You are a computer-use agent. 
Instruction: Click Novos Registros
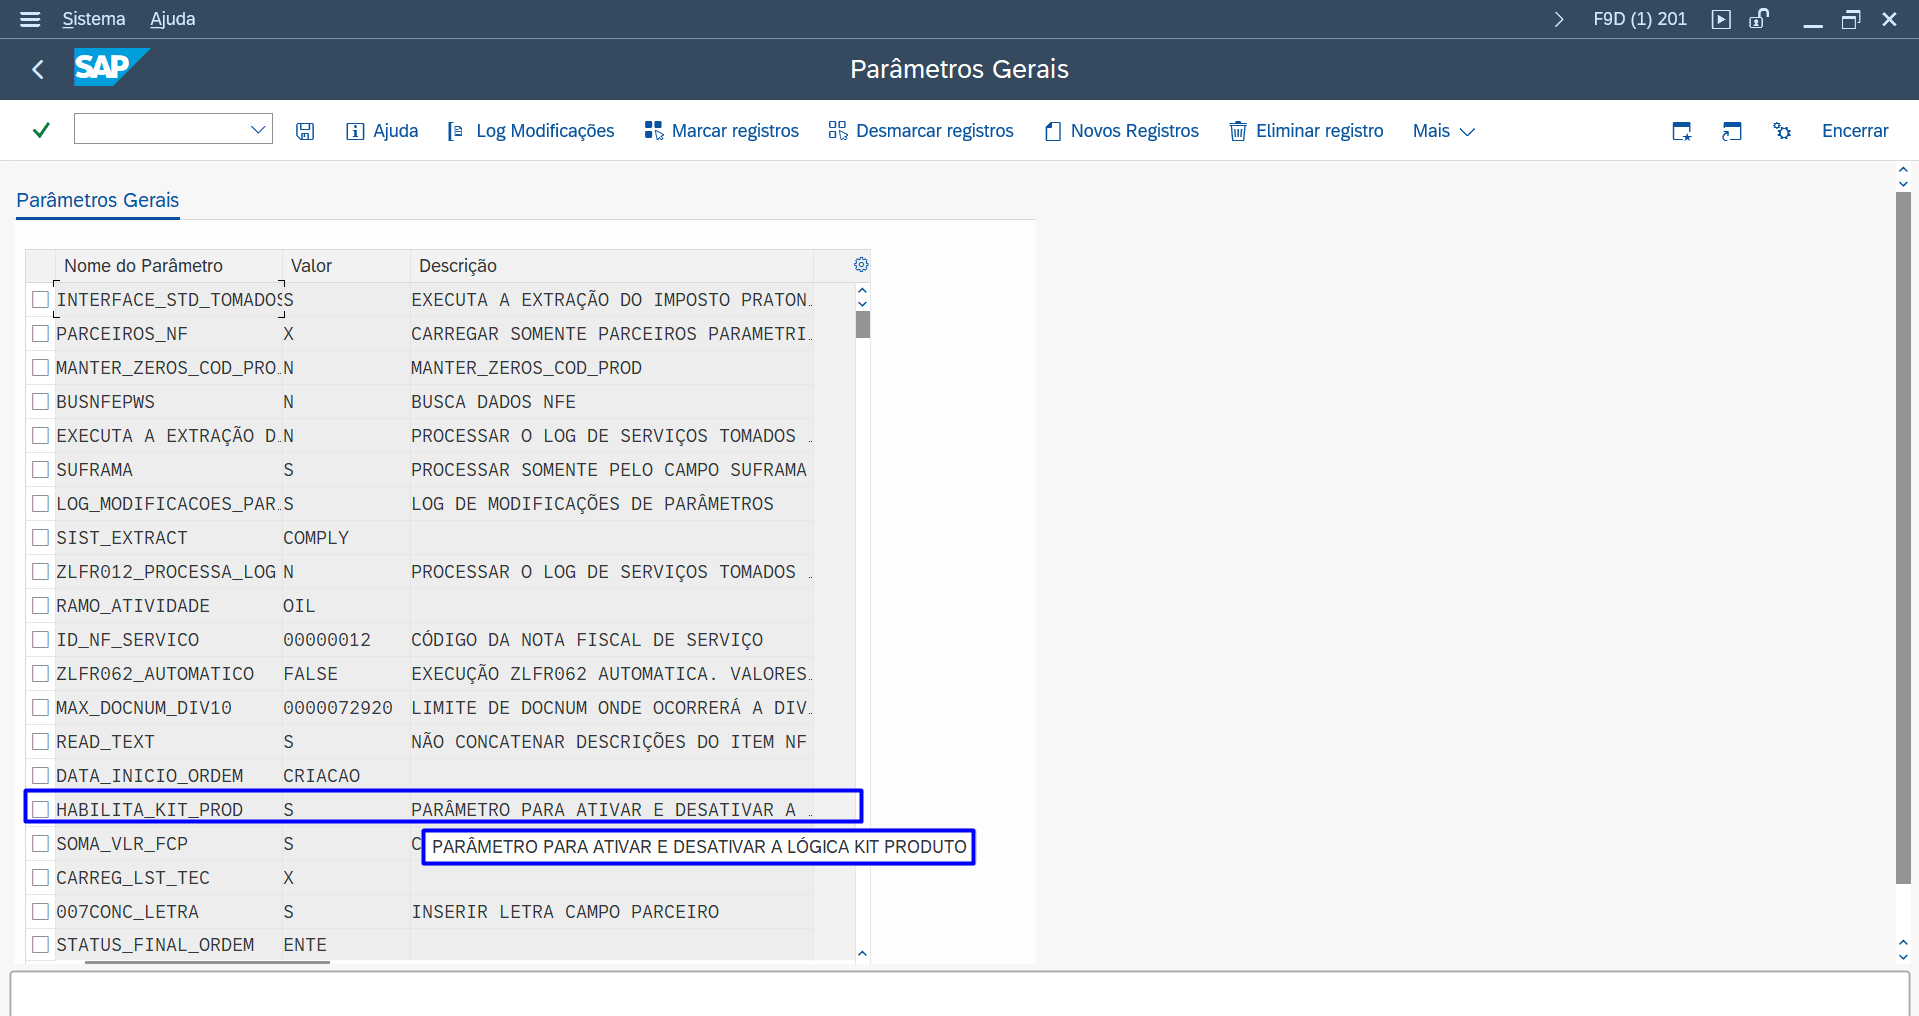[1121, 131]
